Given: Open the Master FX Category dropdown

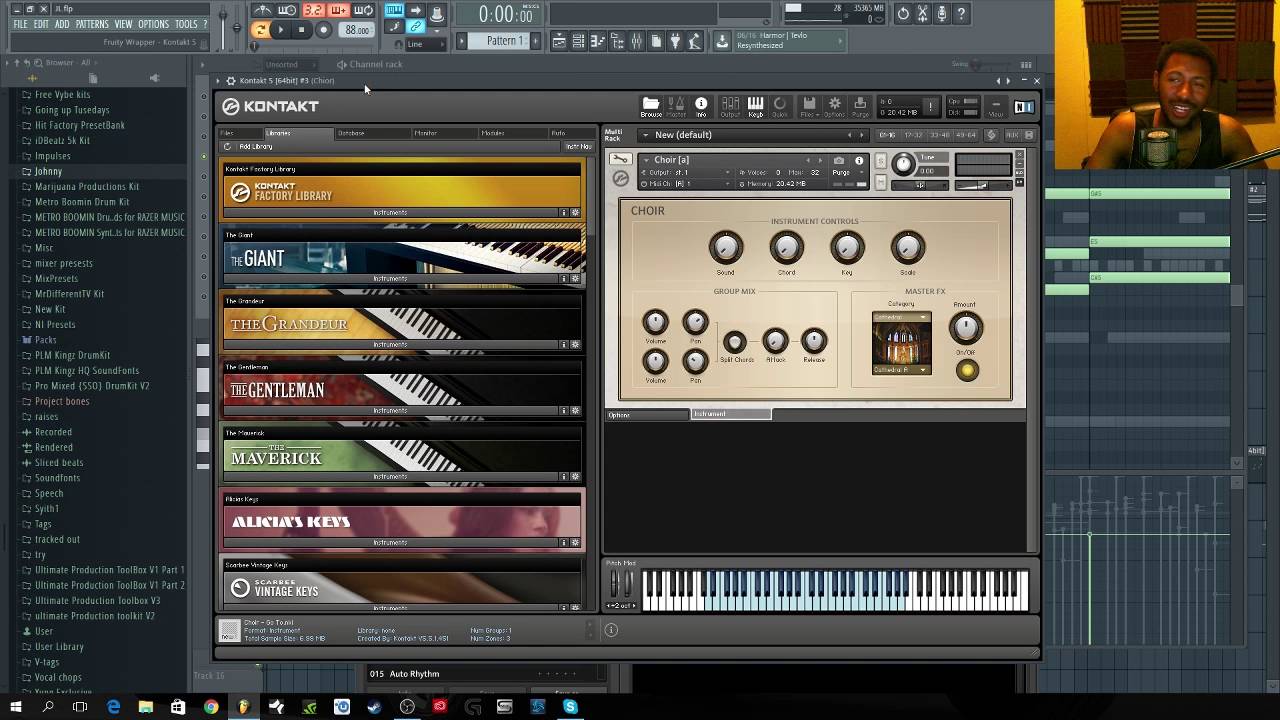Looking at the screenshot, I should tap(901, 317).
